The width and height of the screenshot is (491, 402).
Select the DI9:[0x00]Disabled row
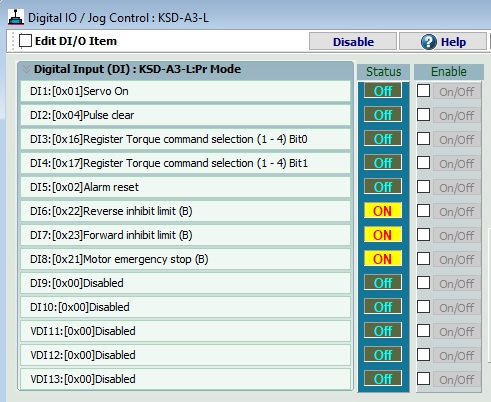[x=185, y=283]
